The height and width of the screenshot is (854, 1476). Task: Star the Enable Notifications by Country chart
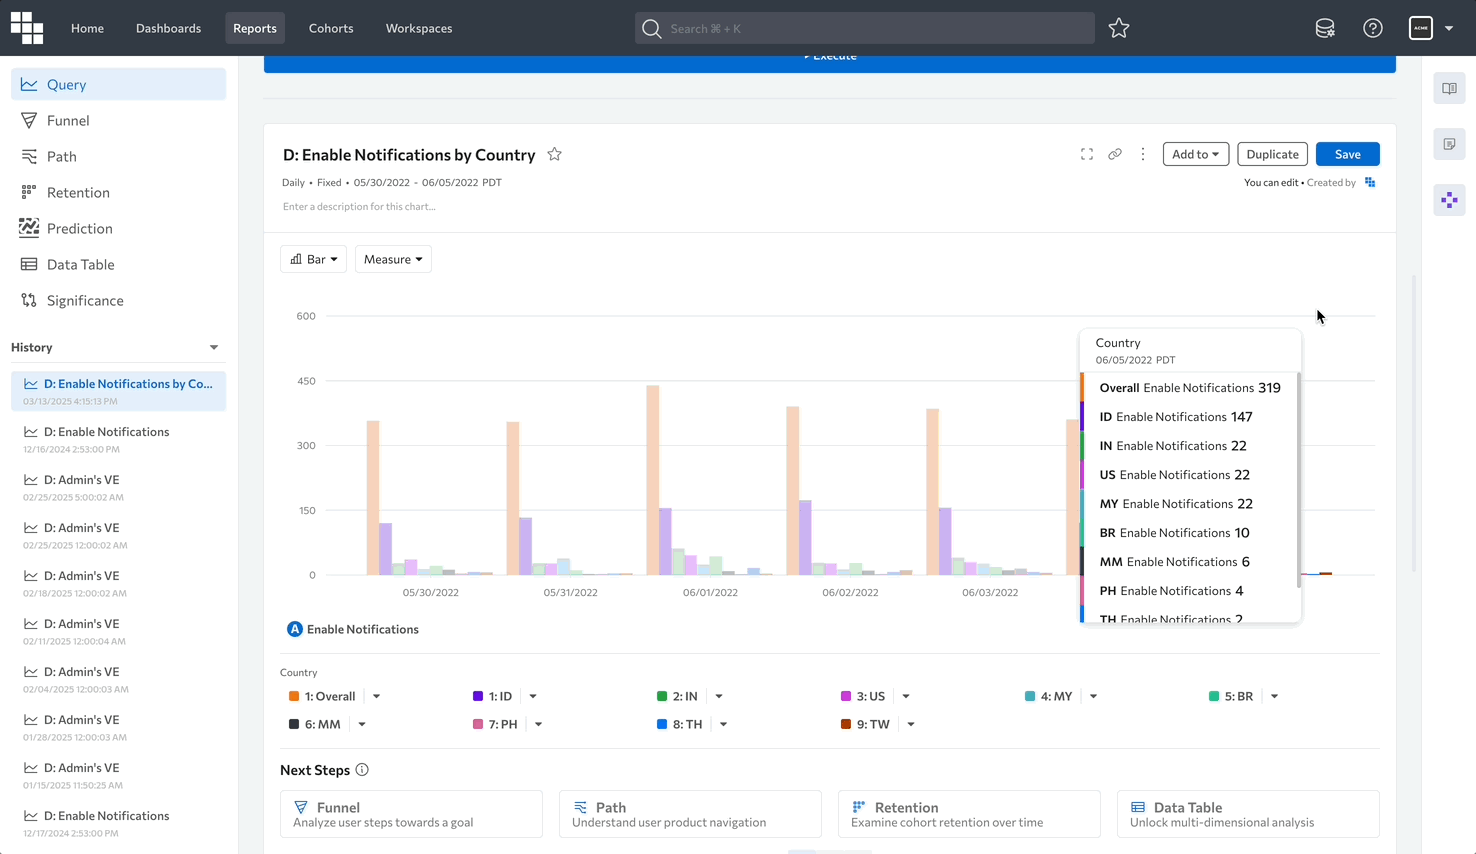pos(555,154)
